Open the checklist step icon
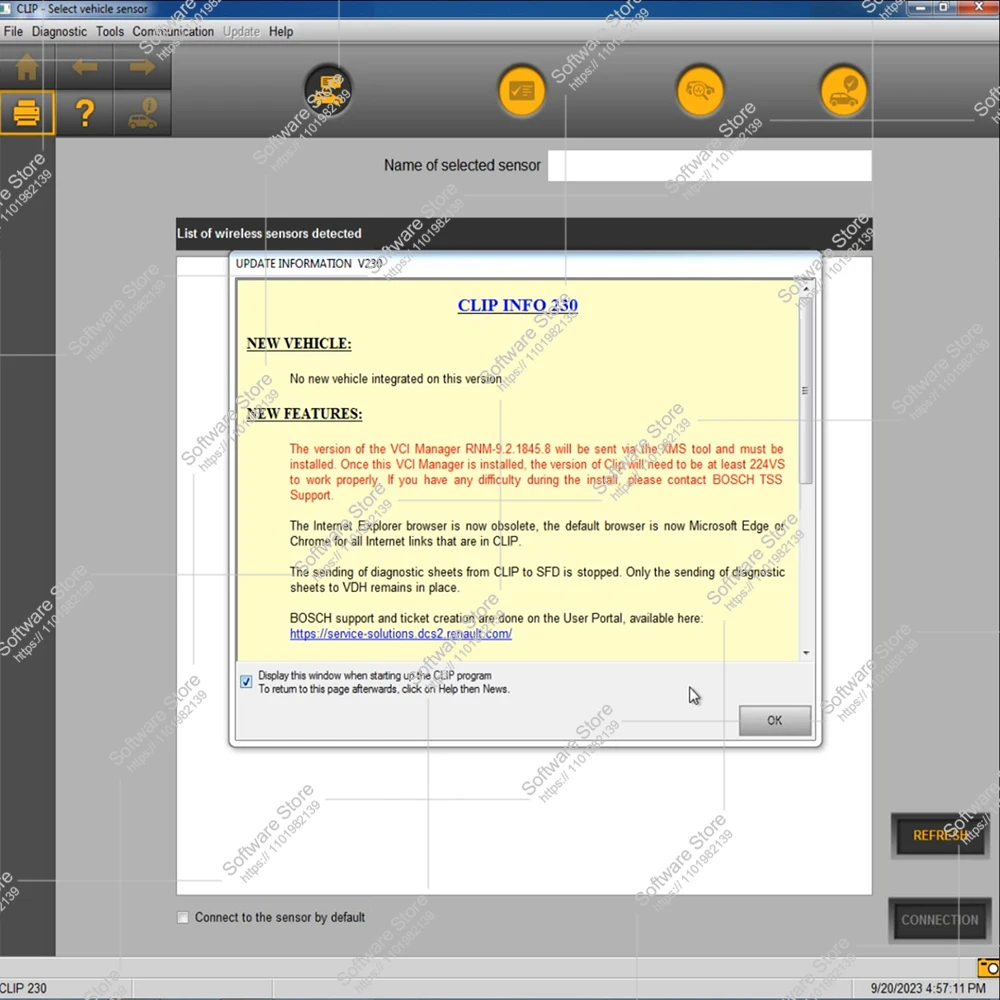The width and height of the screenshot is (1000, 1000). pyautogui.click(x=521, y=91)
